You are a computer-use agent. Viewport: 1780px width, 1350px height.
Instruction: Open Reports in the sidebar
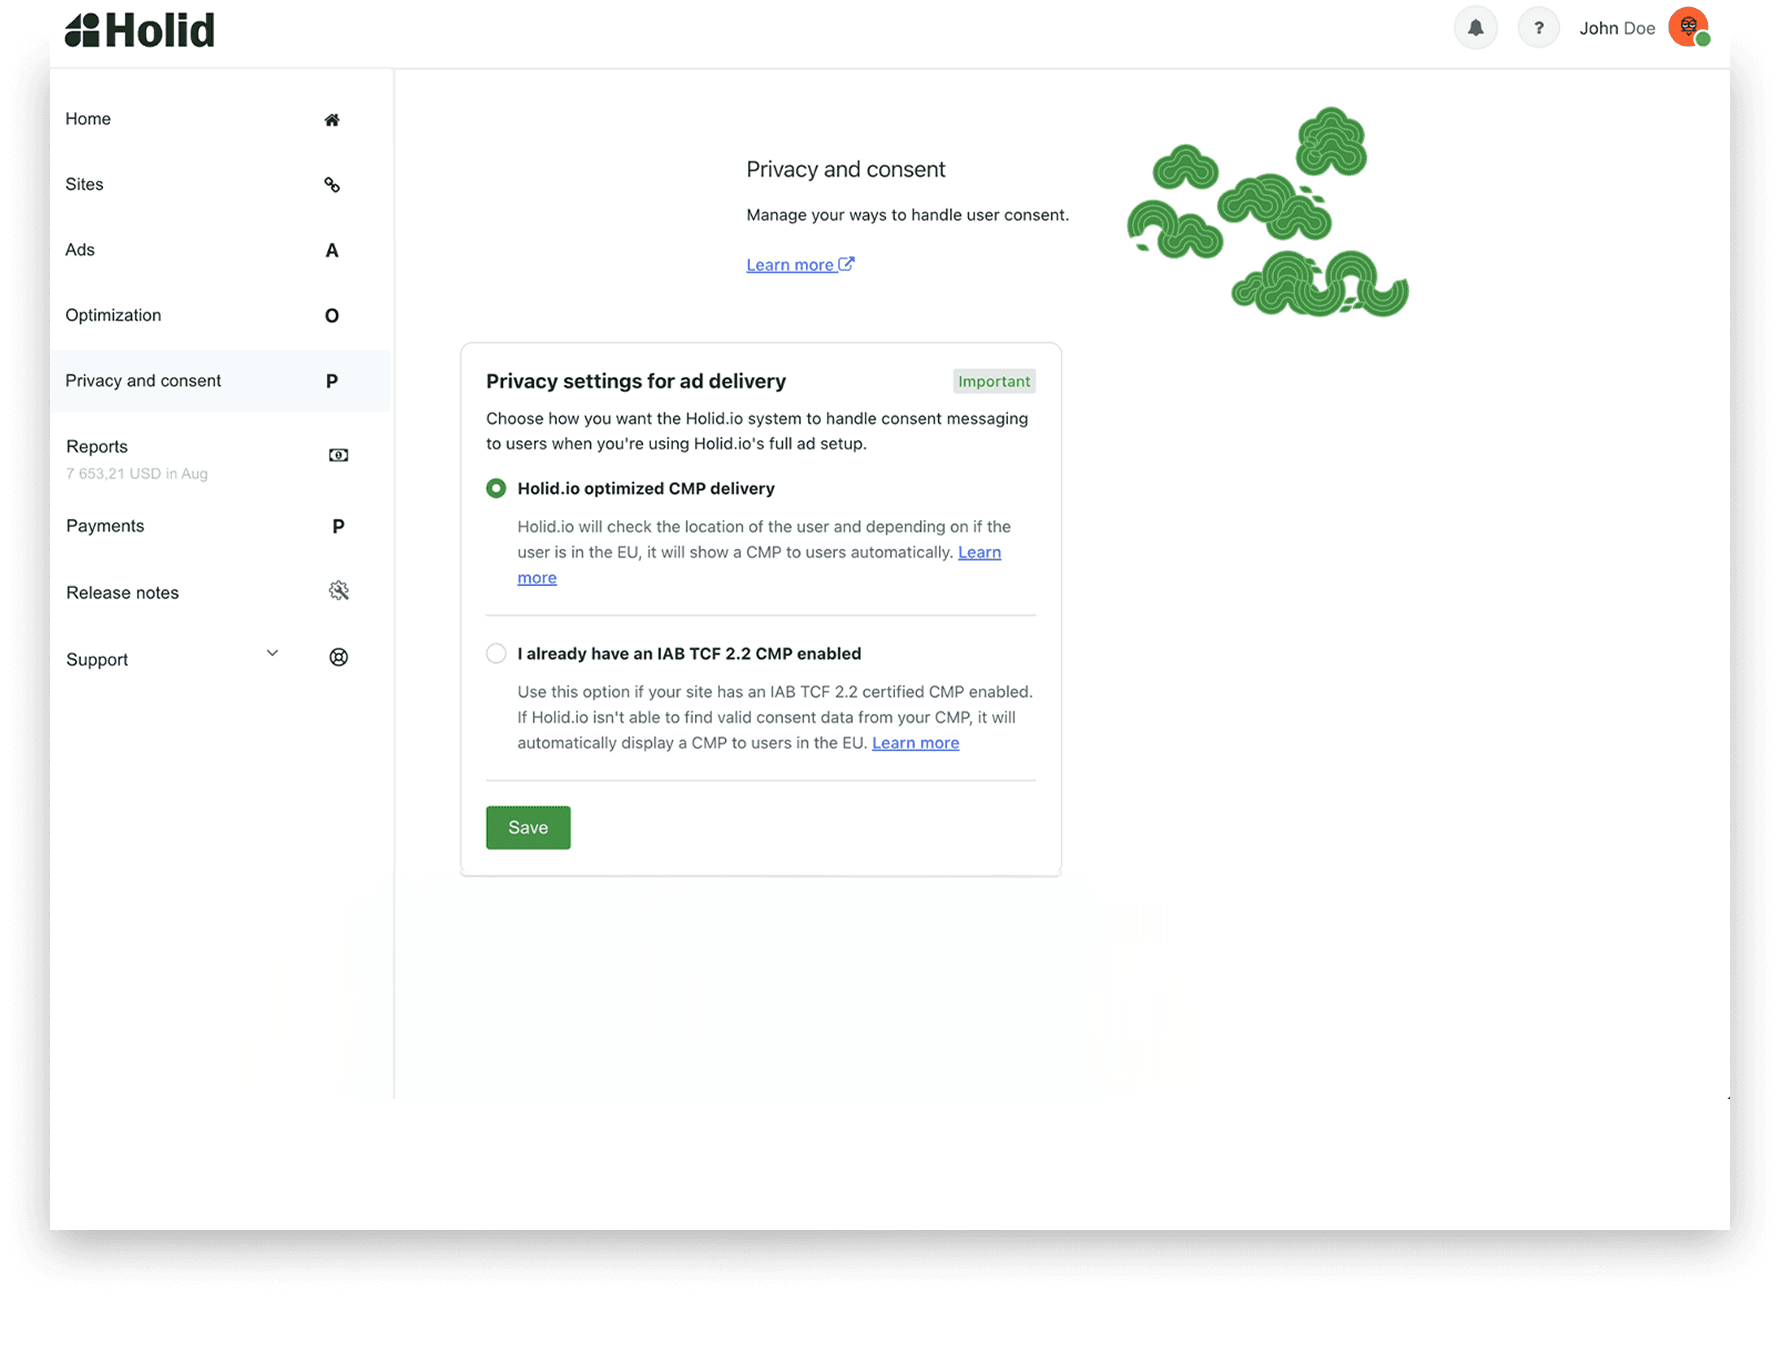click(x=97, y=446)
